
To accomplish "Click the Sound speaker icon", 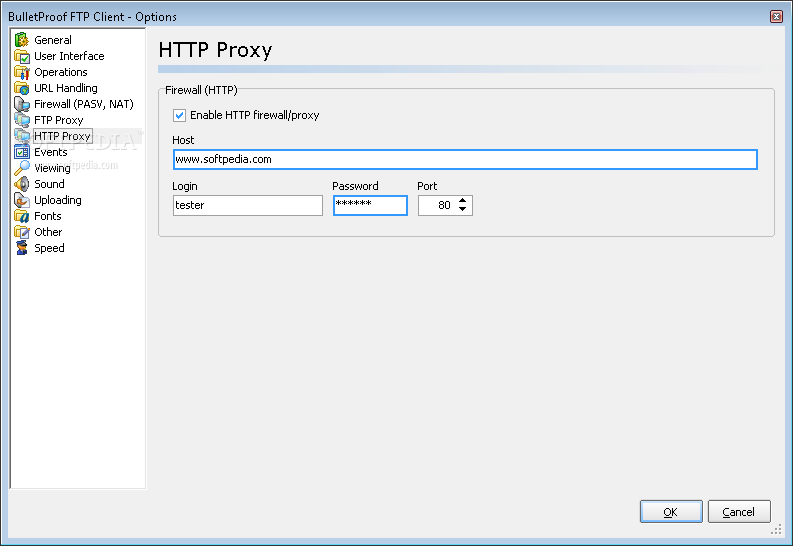I will [22, 184].
